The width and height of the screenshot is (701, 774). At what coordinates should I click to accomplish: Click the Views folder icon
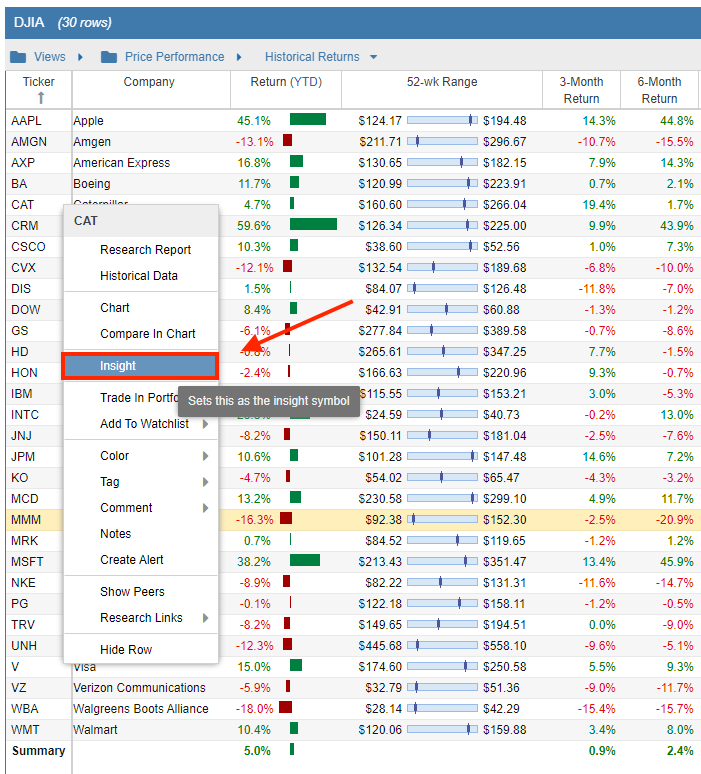tap(18, 57)
